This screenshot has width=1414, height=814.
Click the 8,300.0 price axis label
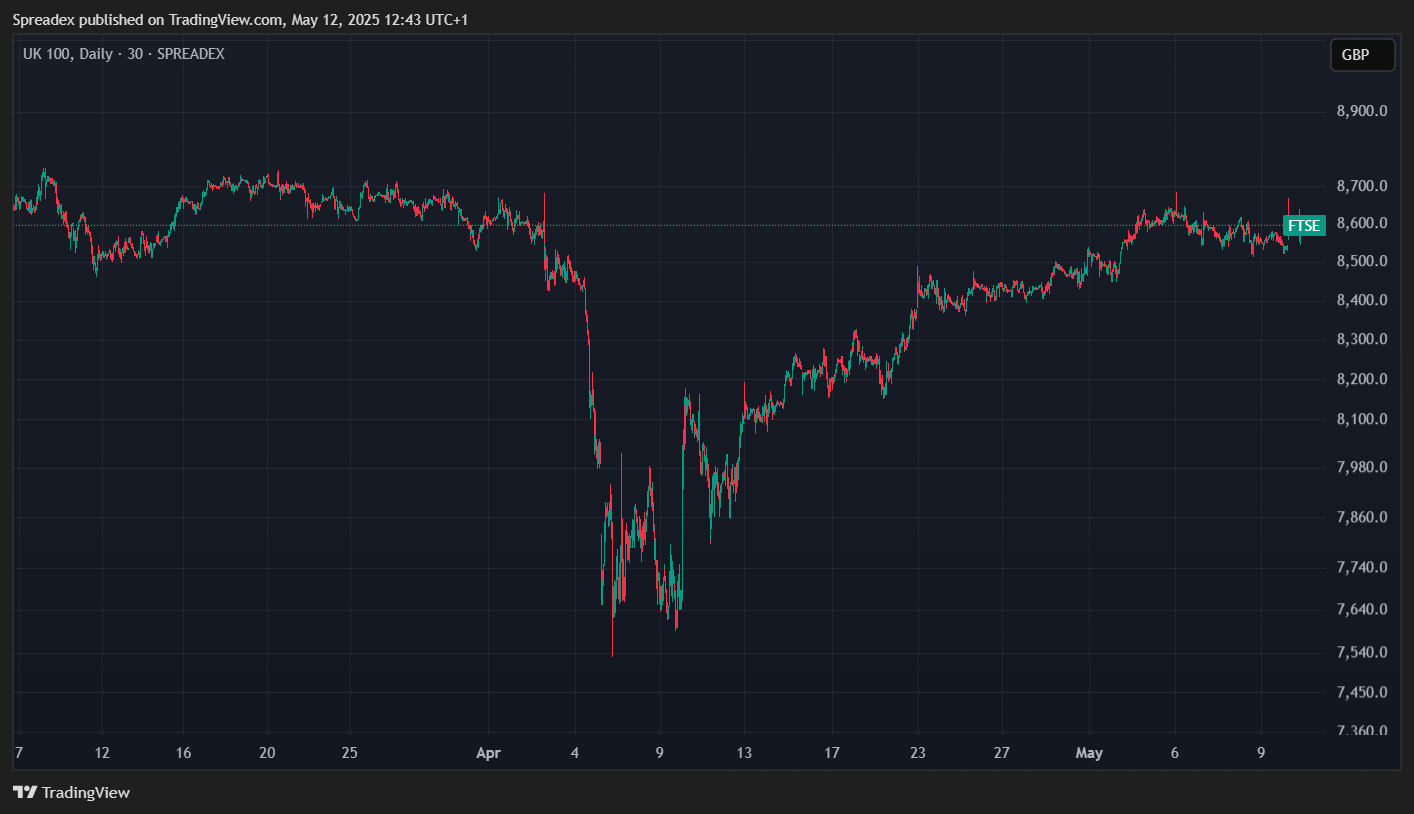point(1362,339)
